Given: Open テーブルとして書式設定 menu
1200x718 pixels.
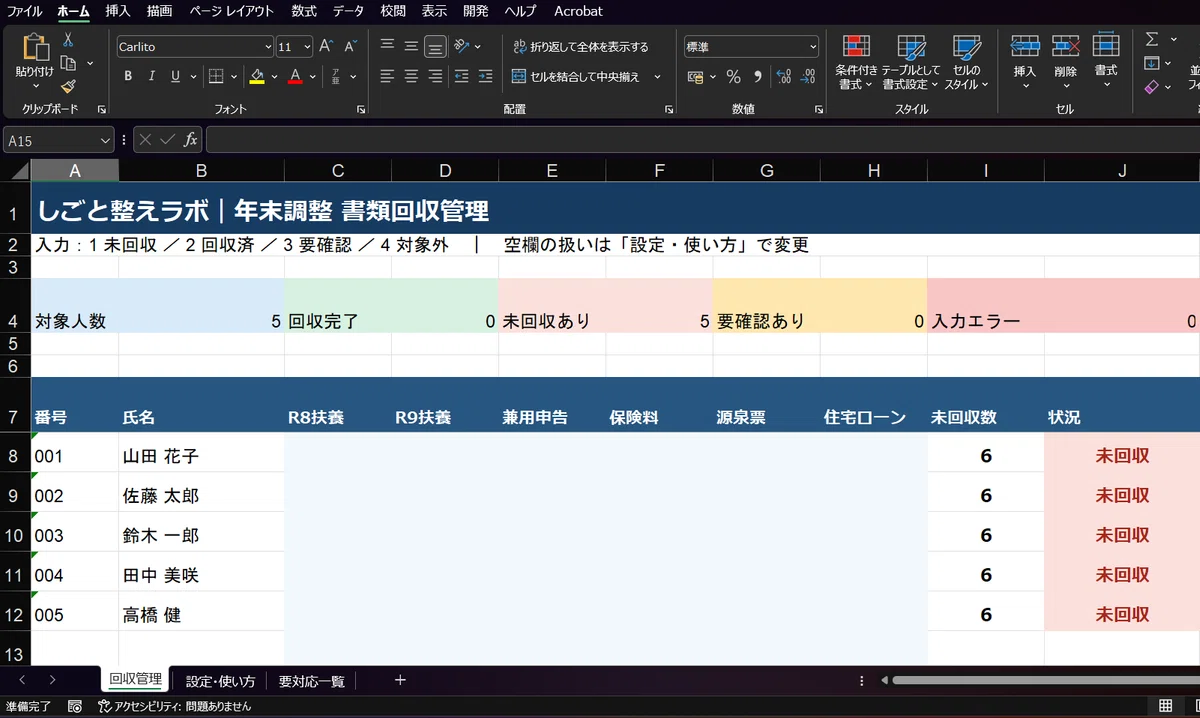Looking at the screenshot, I should pyautogui.click(x=911, y=63).
